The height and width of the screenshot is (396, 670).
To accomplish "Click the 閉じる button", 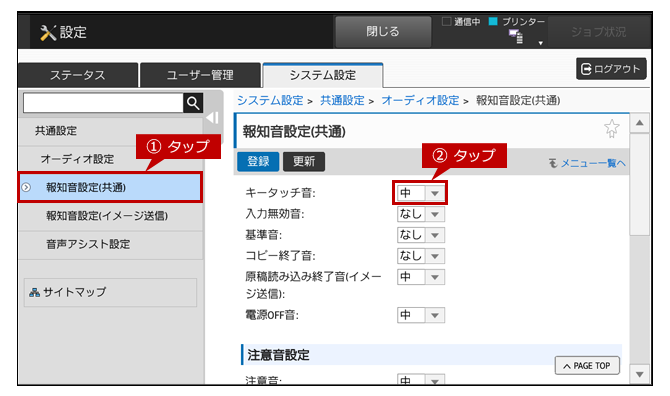I will 382,32.
